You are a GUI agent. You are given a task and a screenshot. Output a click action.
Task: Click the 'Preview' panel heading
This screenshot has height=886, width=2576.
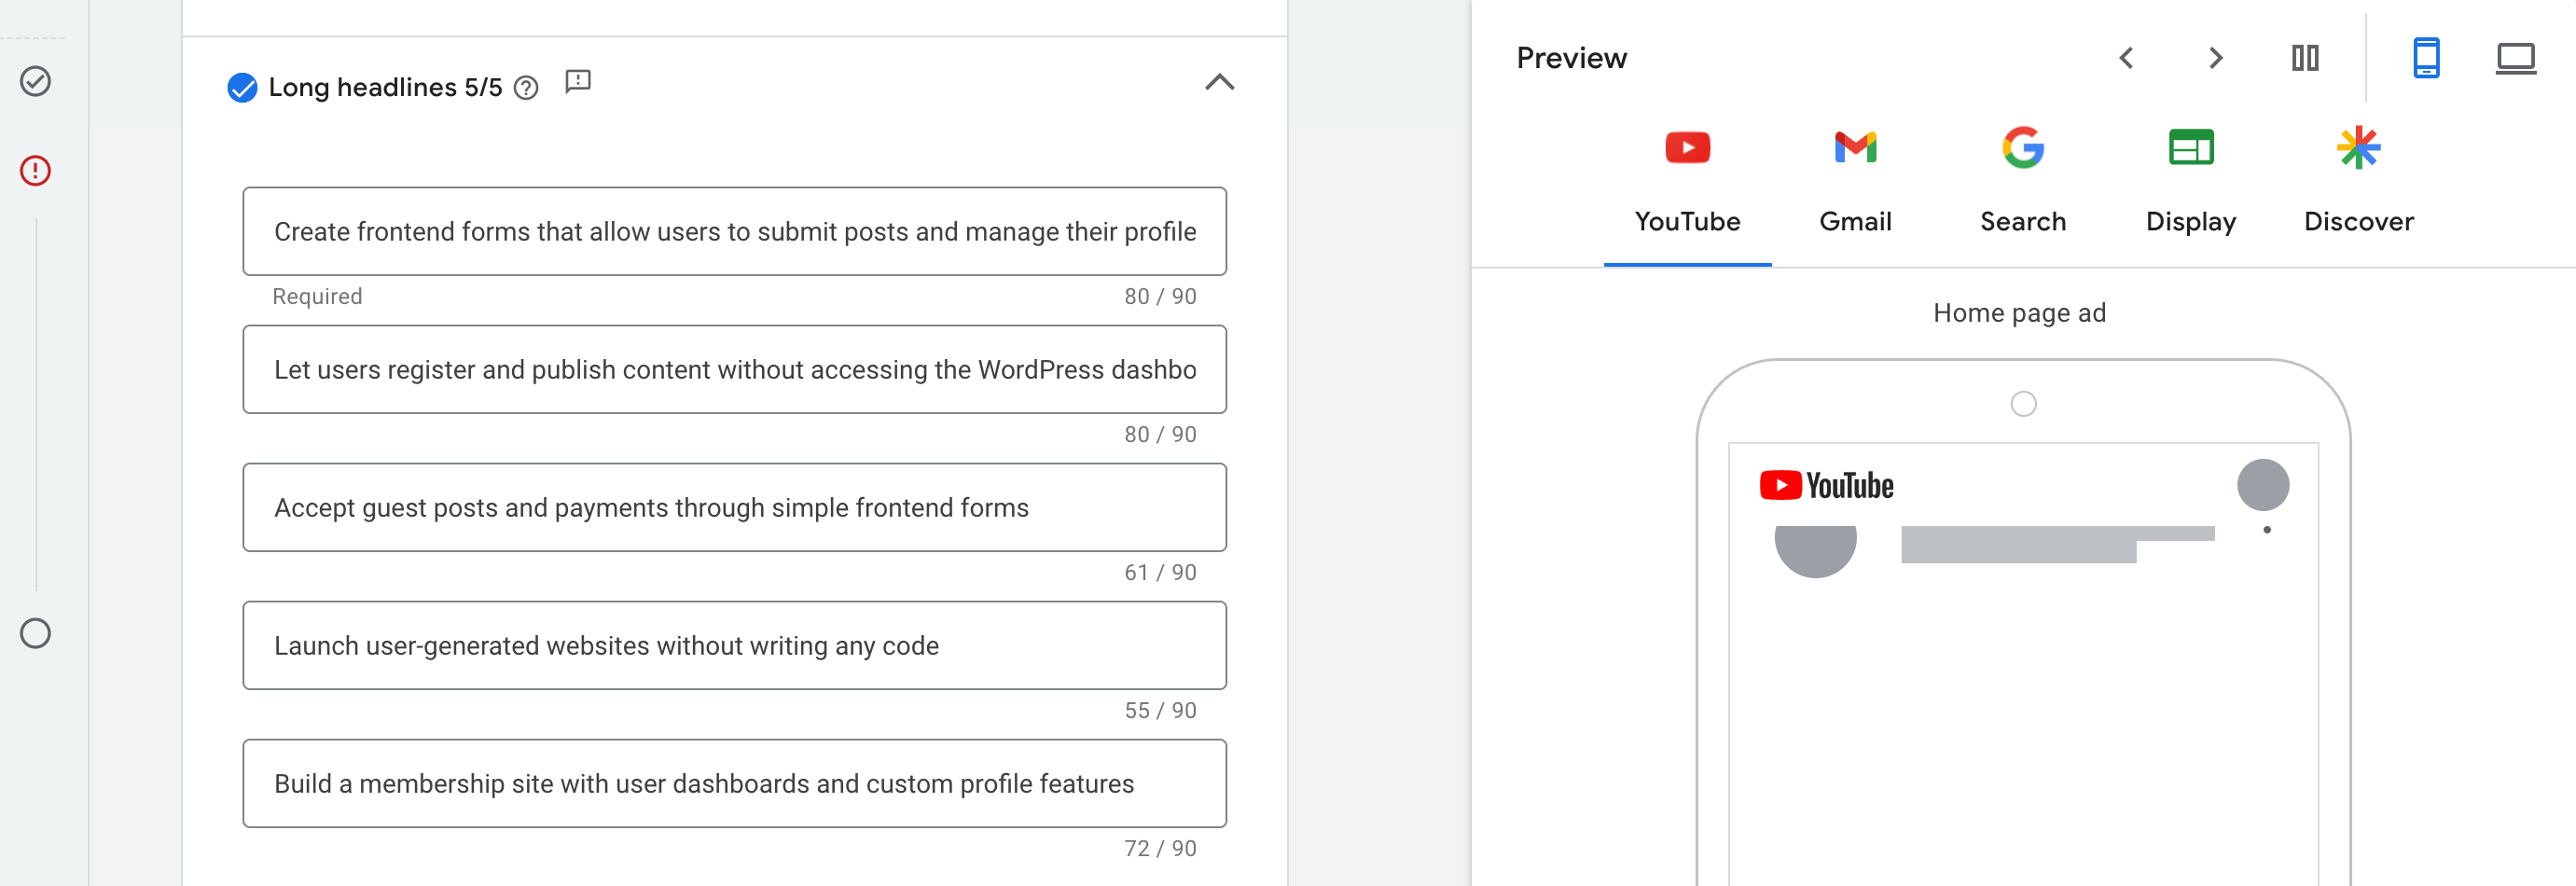pos(1571,58)
